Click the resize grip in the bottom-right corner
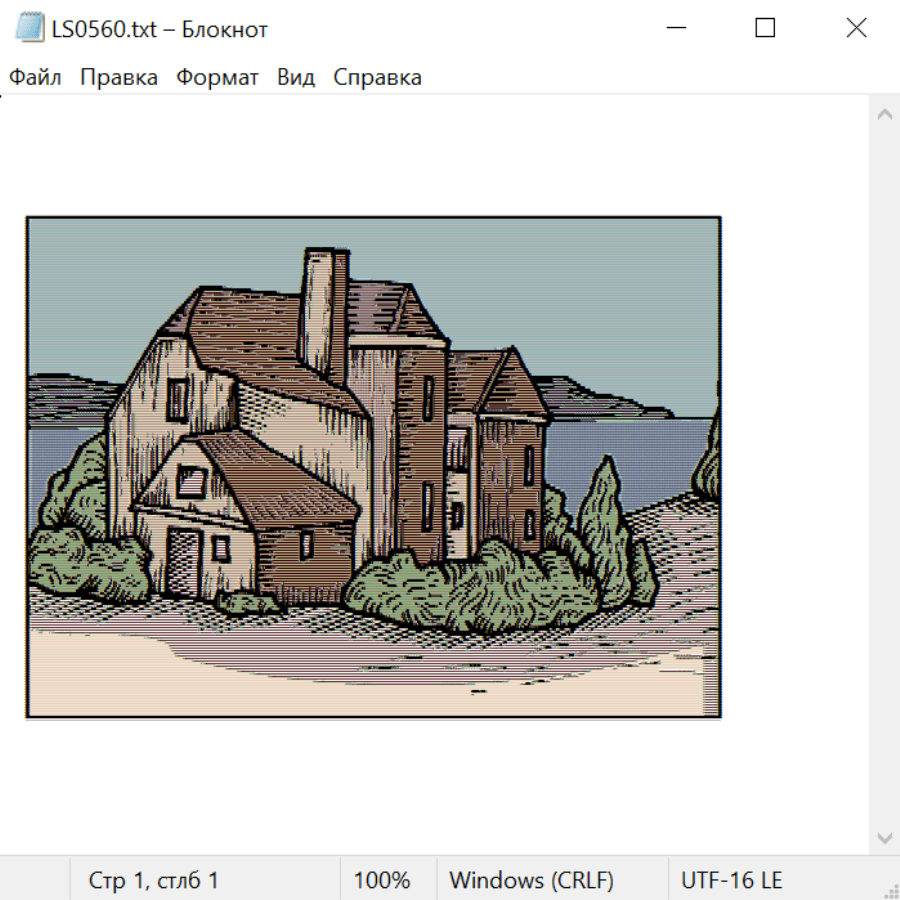Screen dimensions: 900x900 pos(890,890)
